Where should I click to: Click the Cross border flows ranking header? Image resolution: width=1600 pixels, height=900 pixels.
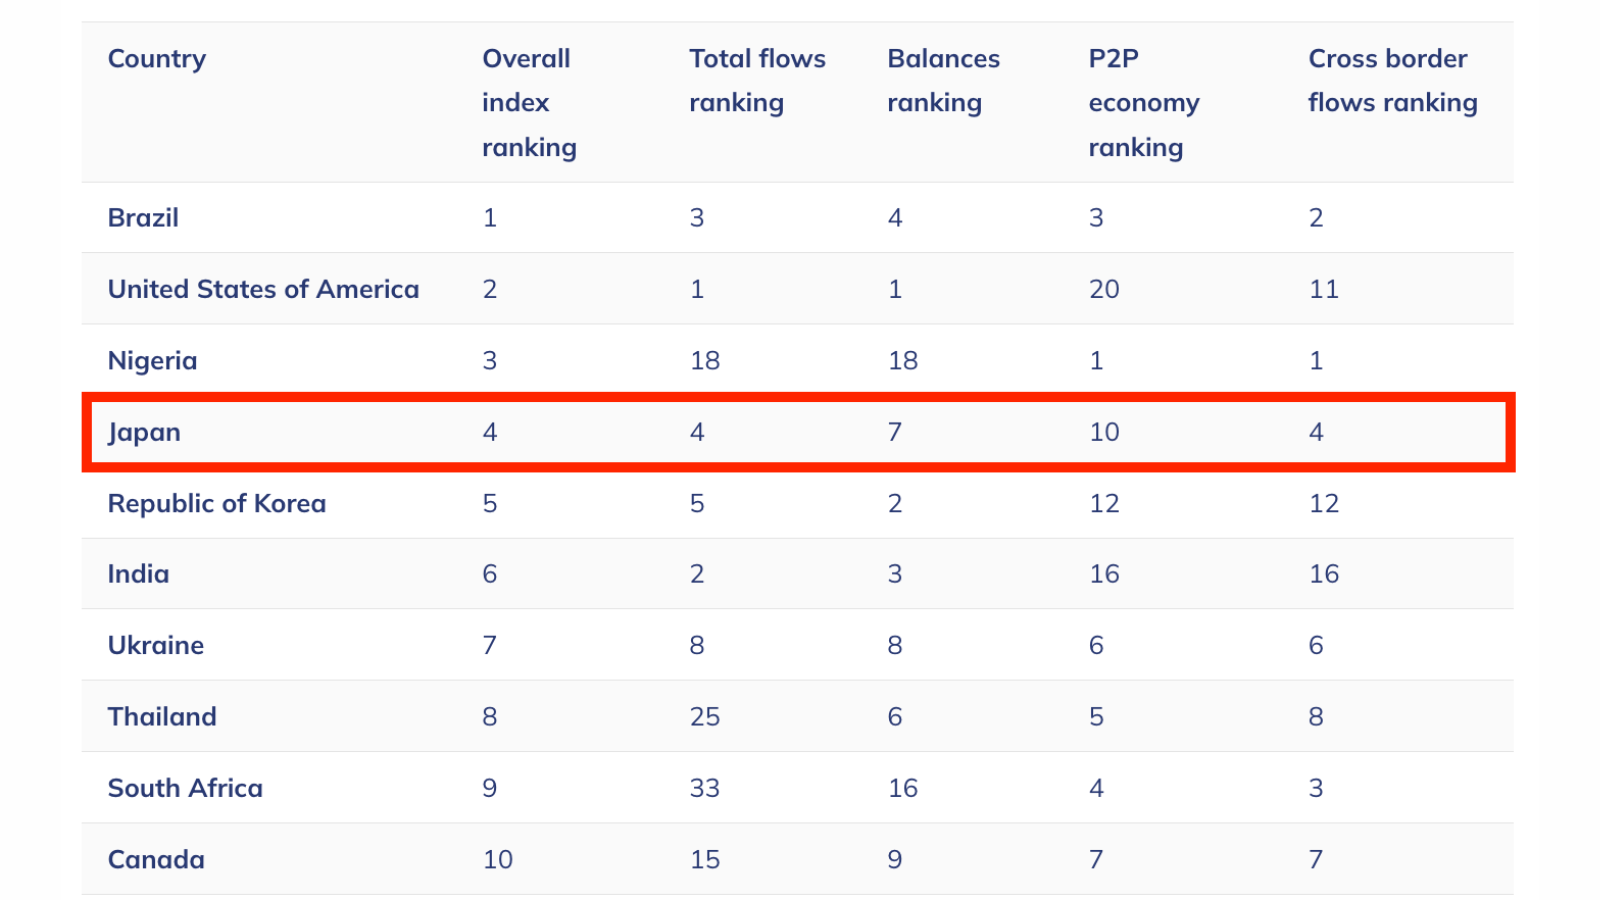click(1393, 81)
